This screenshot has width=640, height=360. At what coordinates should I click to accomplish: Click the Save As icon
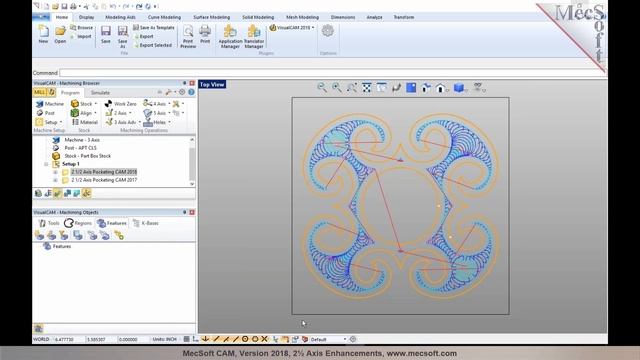(x=122, y=36)
